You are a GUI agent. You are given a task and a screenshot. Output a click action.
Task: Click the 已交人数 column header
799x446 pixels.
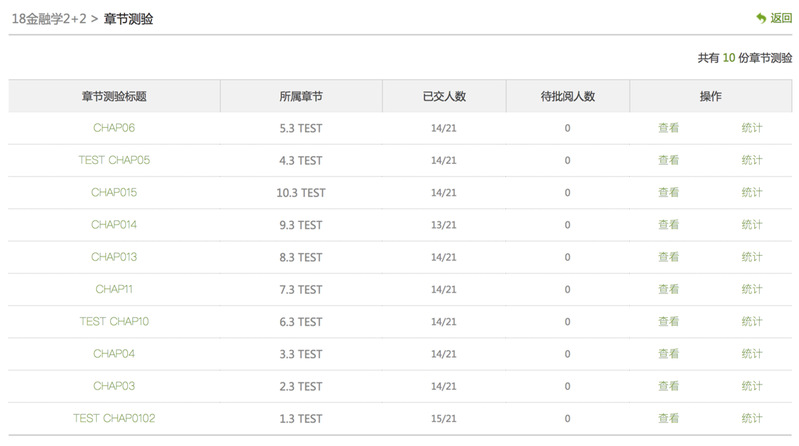tap(444, 96)
